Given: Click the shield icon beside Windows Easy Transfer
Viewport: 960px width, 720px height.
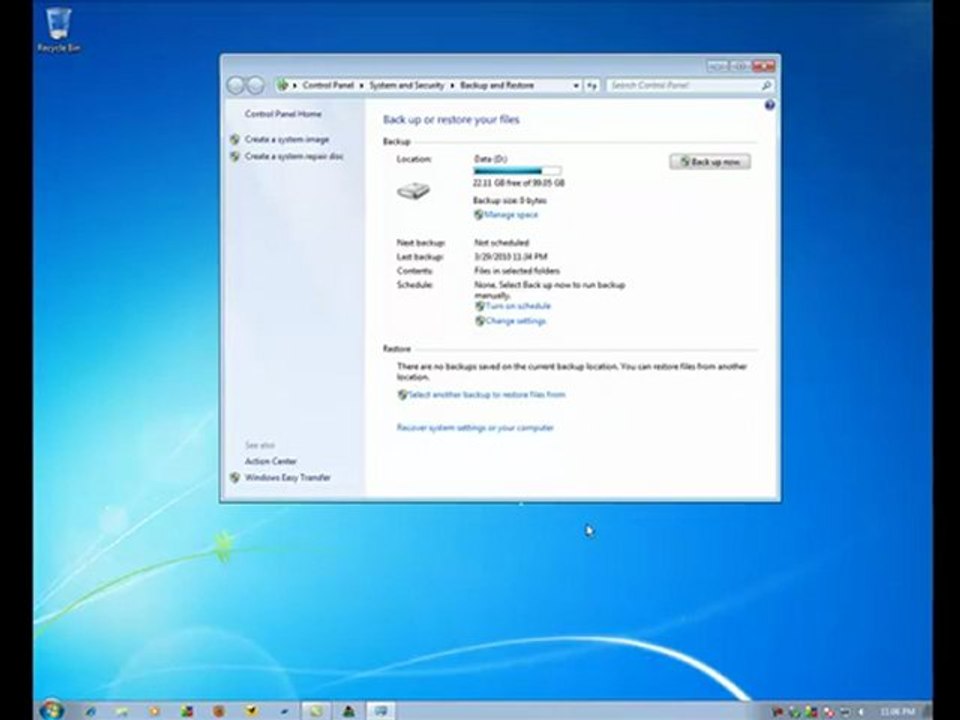Looking at the screenshot, I should click(234, 478).
